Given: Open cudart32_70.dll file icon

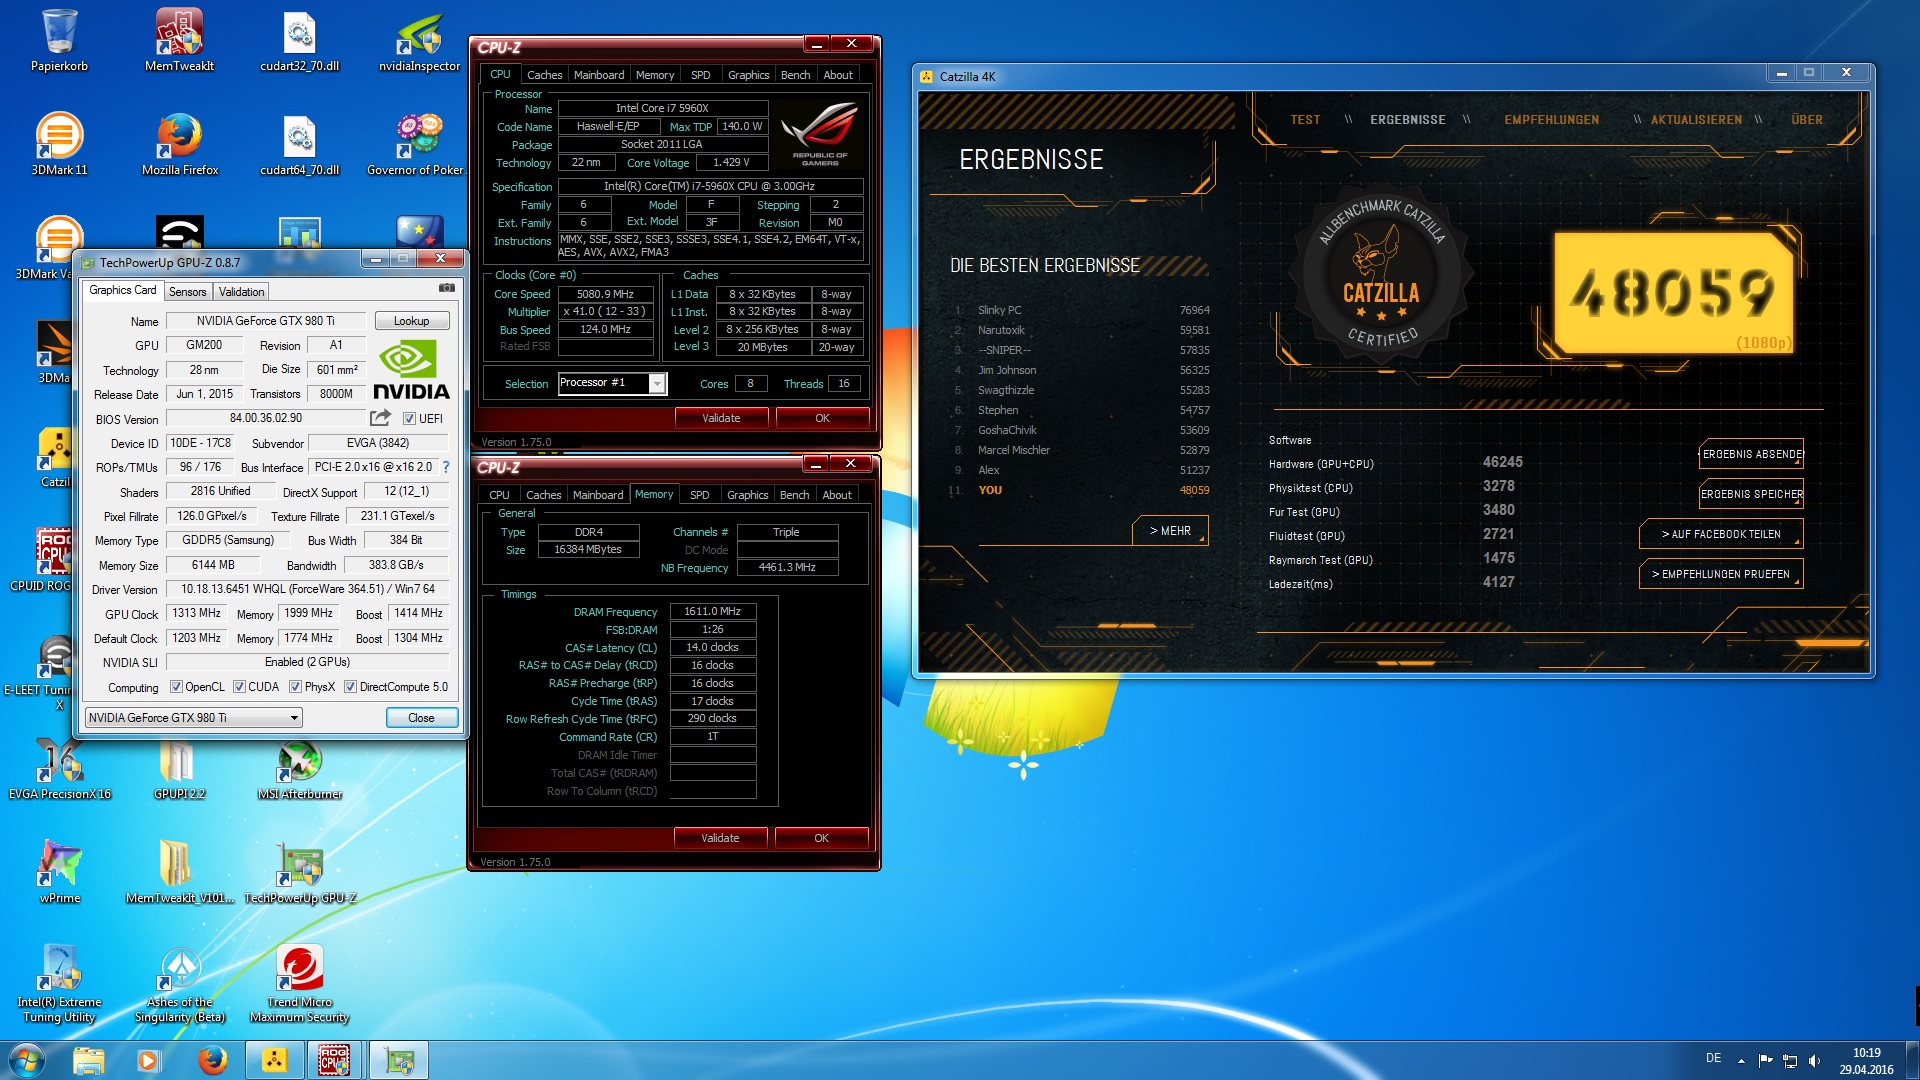Looking at the screenshot, I should click(300, 40).
